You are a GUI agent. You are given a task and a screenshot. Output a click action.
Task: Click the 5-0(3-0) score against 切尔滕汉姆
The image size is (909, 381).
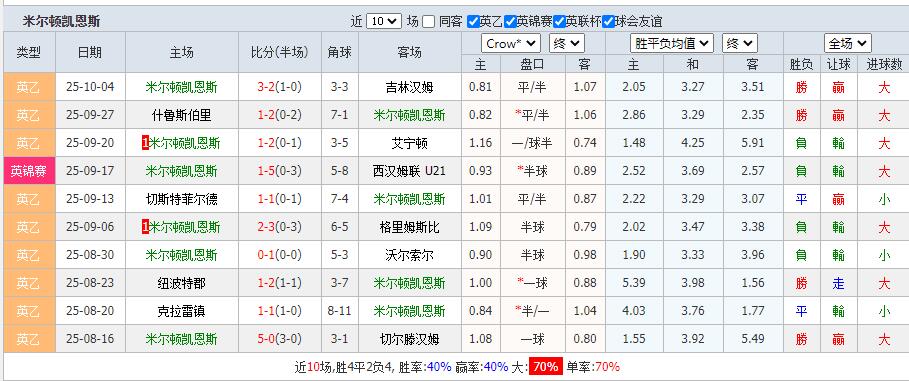coord(279,339)
